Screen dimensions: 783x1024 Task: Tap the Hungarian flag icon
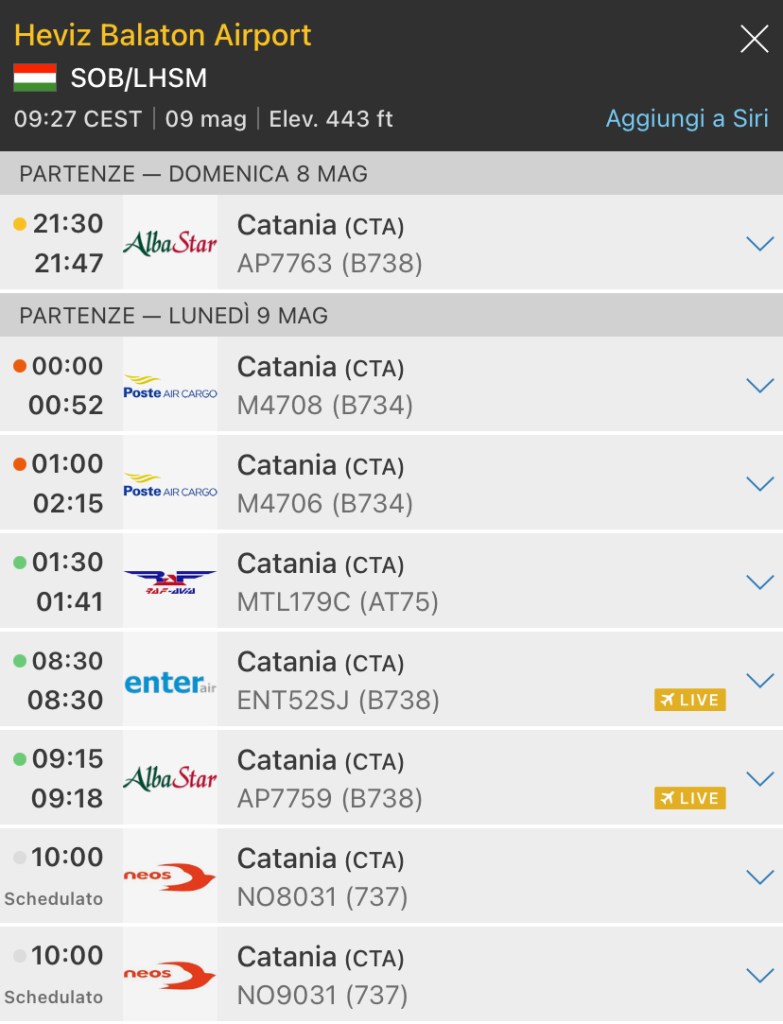click(35, 77)
